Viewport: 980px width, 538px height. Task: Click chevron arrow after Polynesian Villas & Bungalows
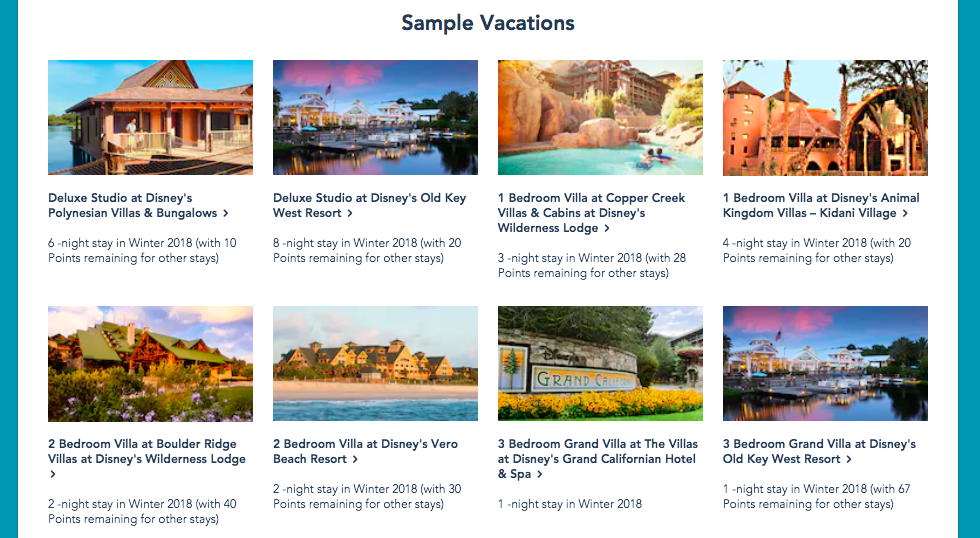(226, 214)
